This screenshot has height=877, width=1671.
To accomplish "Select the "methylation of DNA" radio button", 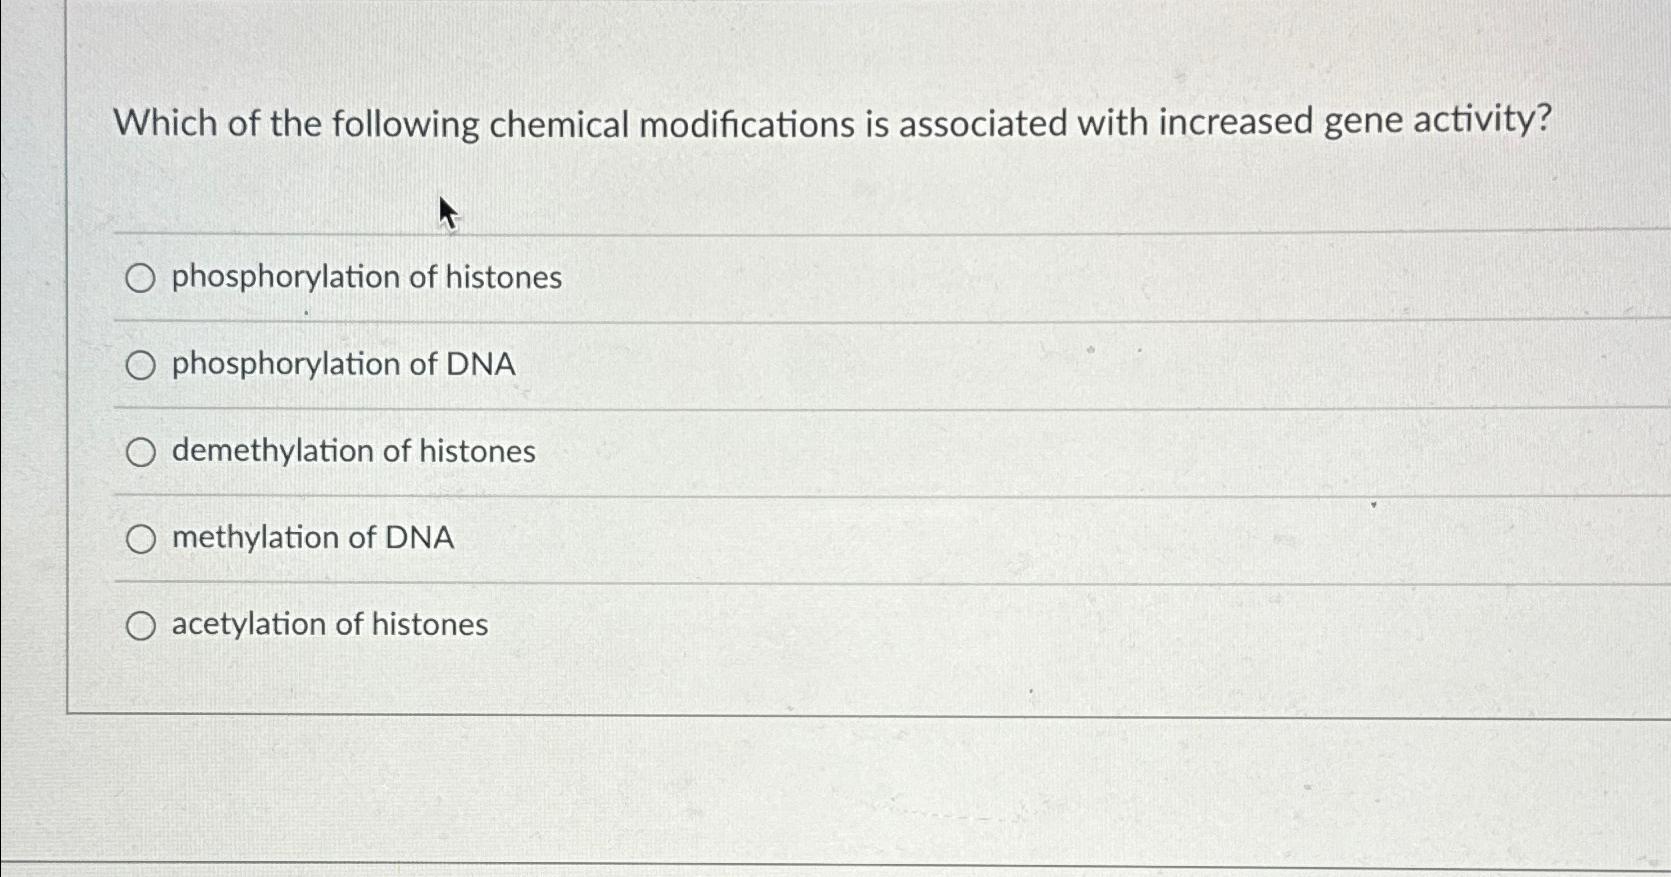I will 141,538.
